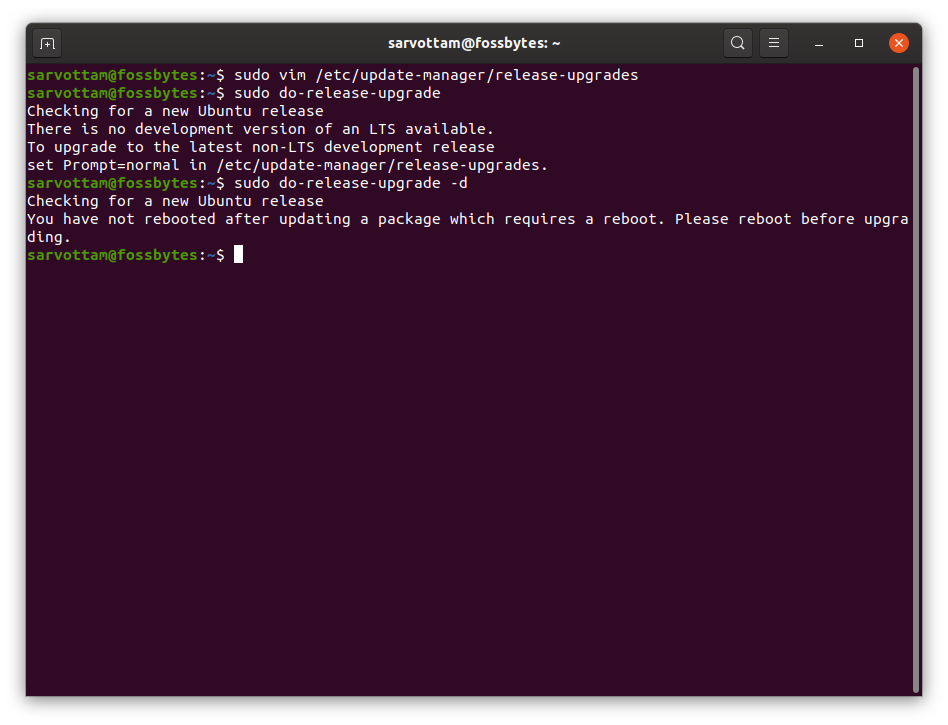Click the maximize window icon
The height and width of the screenshot is (725, 948).
[x=858, y=42]
